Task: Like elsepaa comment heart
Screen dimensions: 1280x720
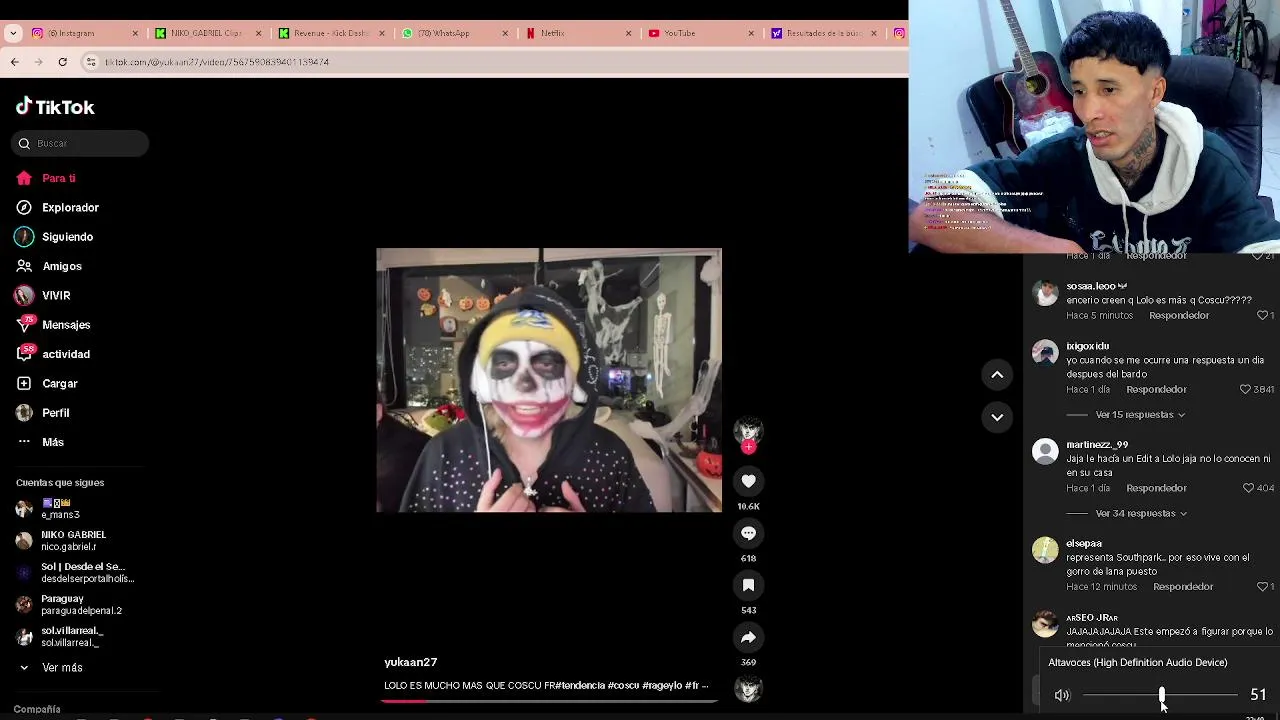Action: (x=1262, y=586)
